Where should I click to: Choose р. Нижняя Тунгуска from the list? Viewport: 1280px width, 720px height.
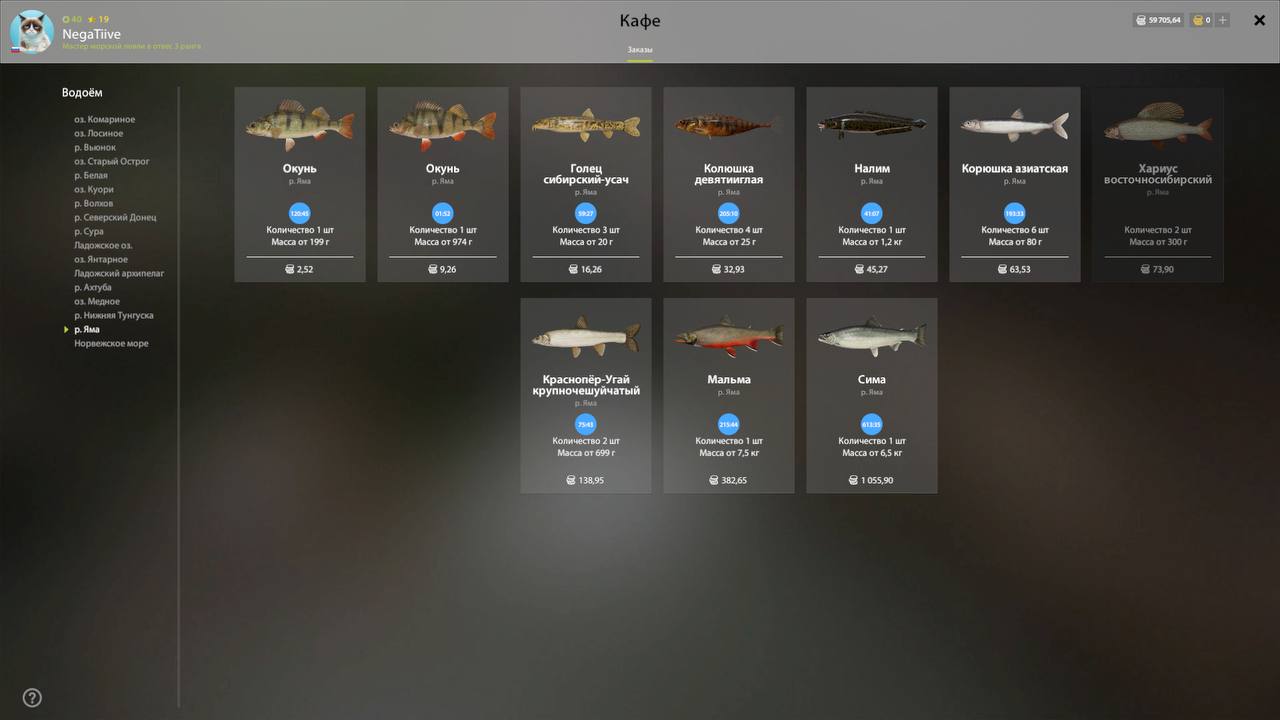click(114, 315)
